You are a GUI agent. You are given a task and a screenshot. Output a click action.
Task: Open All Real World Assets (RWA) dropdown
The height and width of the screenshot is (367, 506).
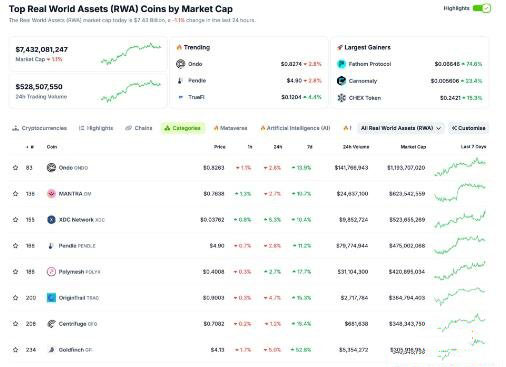pyautogui.click(x=400, y=128)
